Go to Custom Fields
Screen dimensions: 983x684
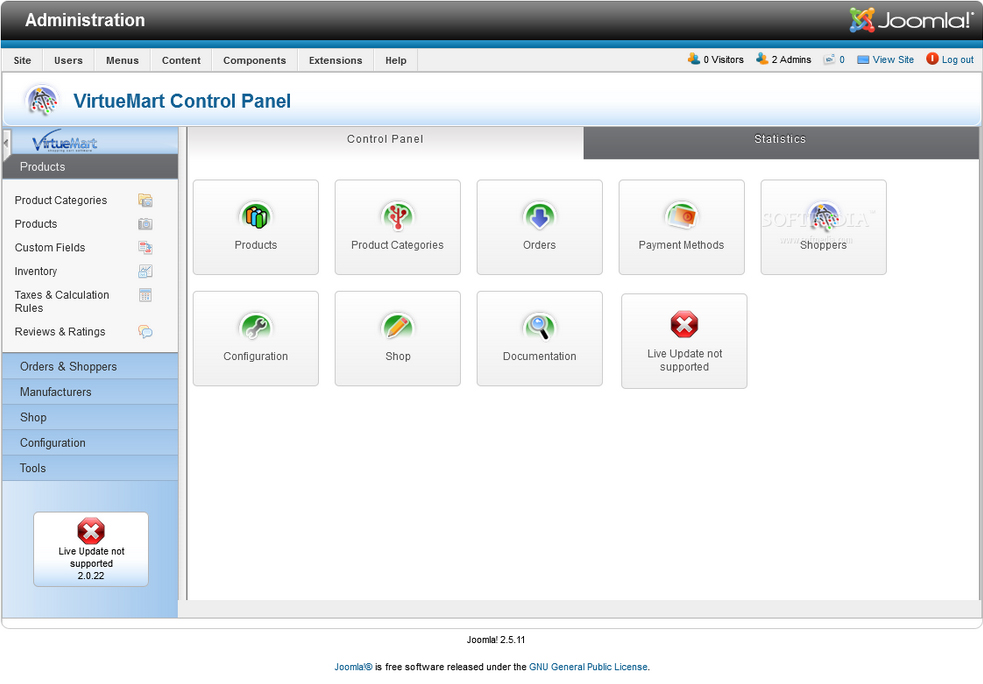50,248
